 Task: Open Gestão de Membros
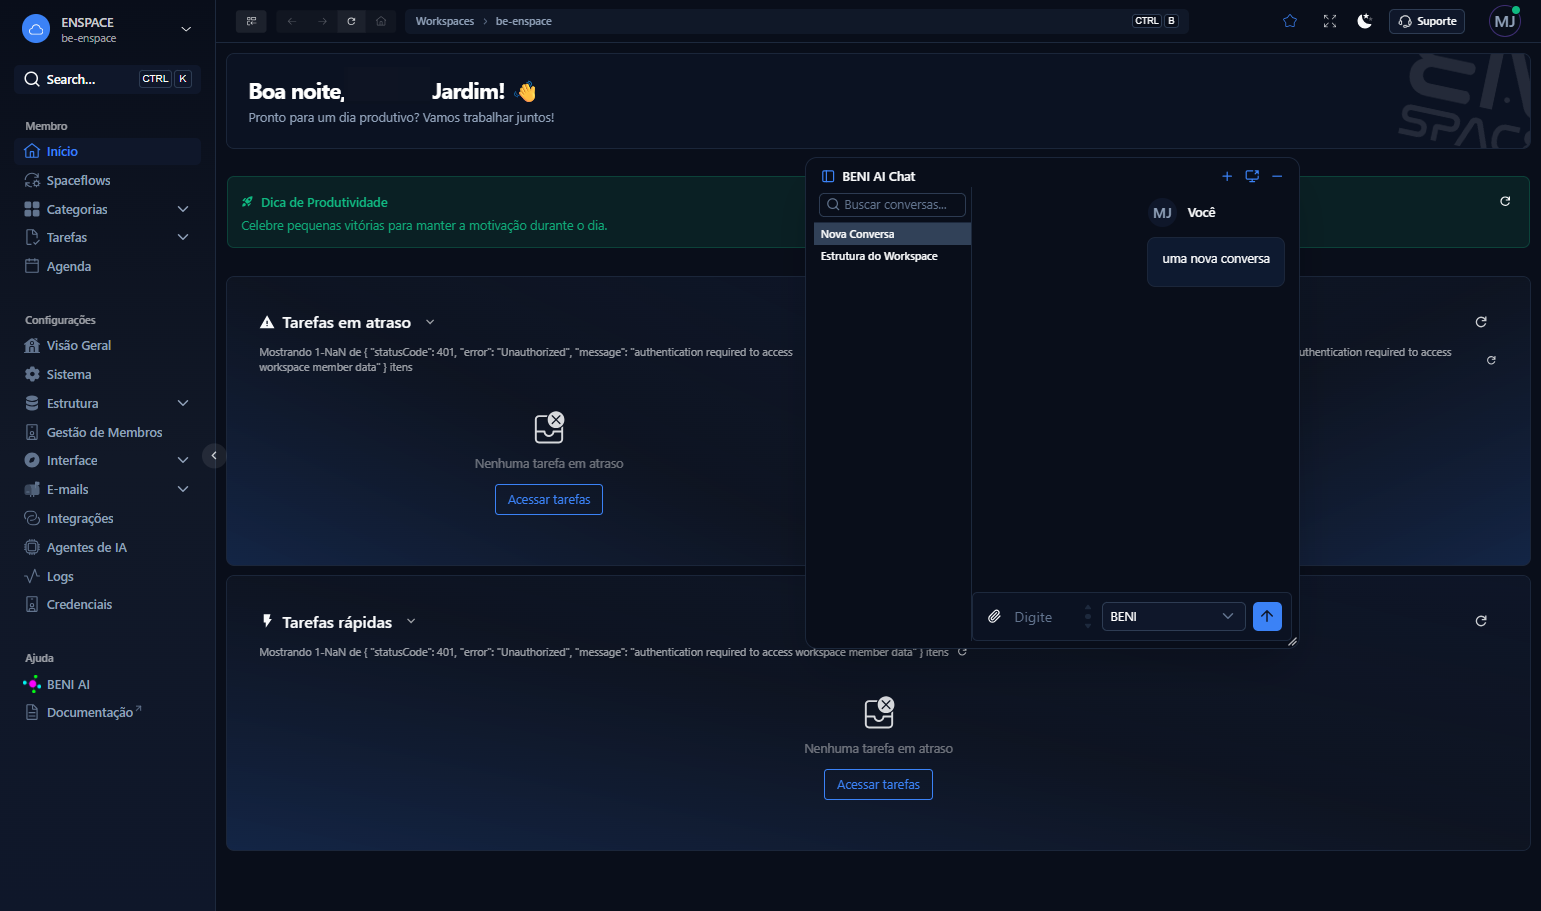tap(107, 432)
